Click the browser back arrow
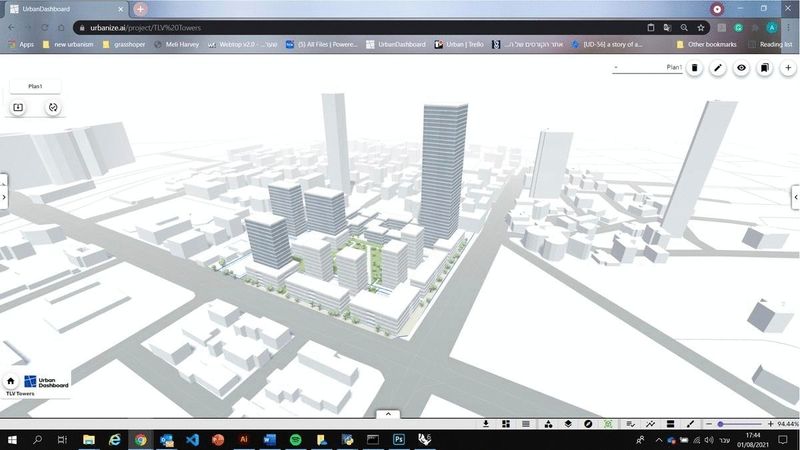The image size is (800, 450). point(11,28)
